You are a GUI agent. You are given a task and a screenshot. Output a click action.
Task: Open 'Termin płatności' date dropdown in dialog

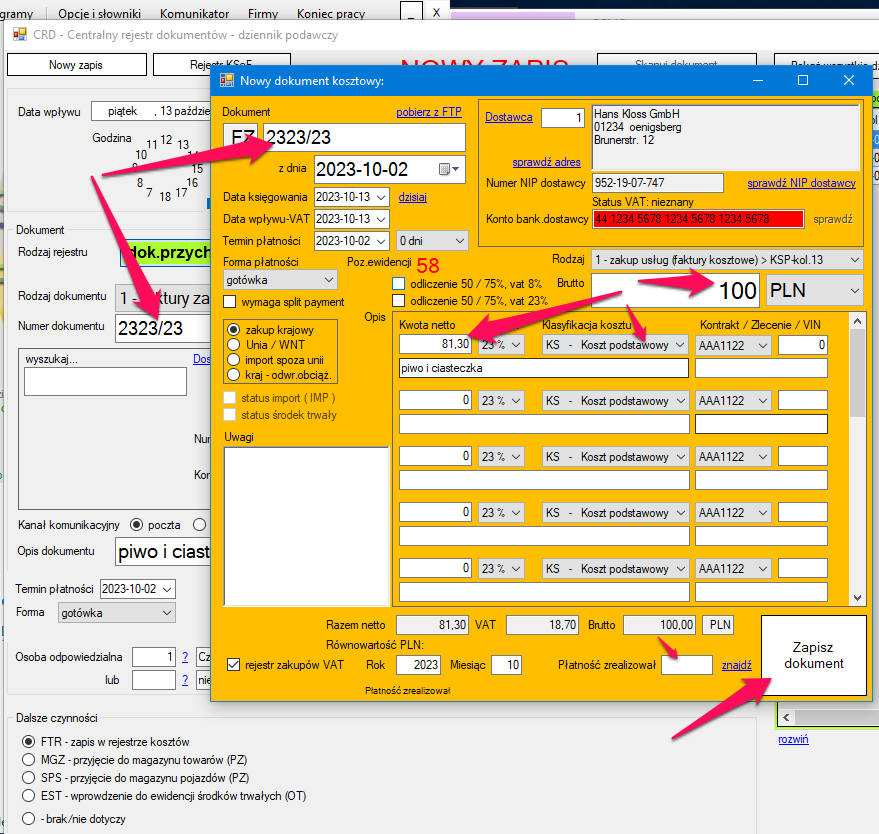tap(381, 241)
